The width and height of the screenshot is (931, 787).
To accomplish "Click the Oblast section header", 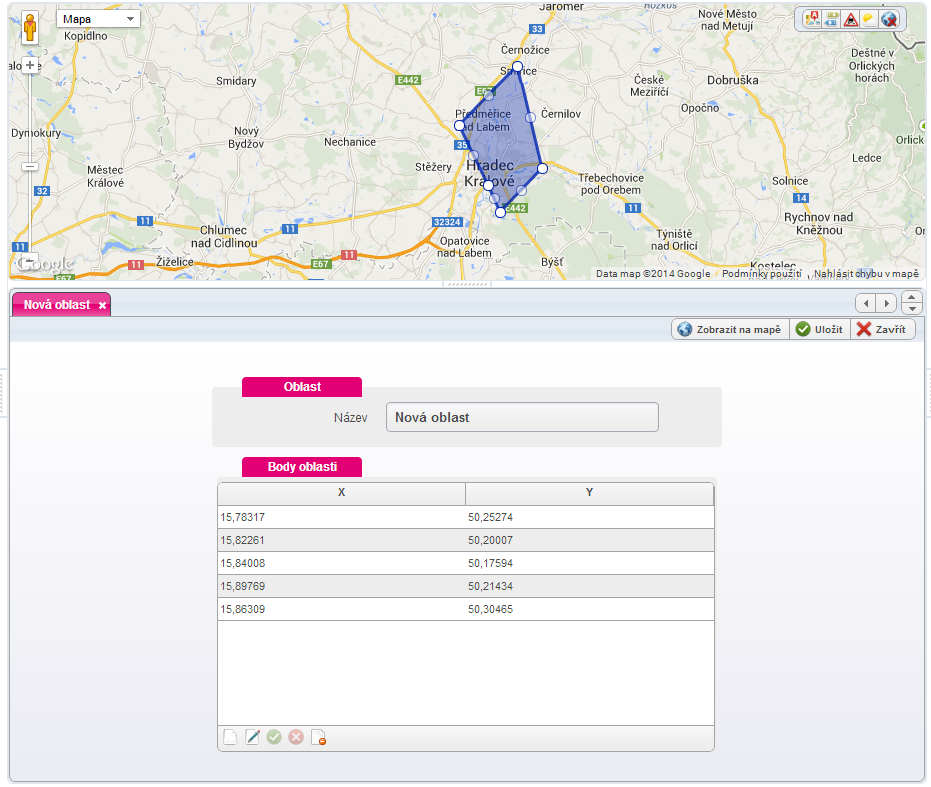I will (302, 387).
